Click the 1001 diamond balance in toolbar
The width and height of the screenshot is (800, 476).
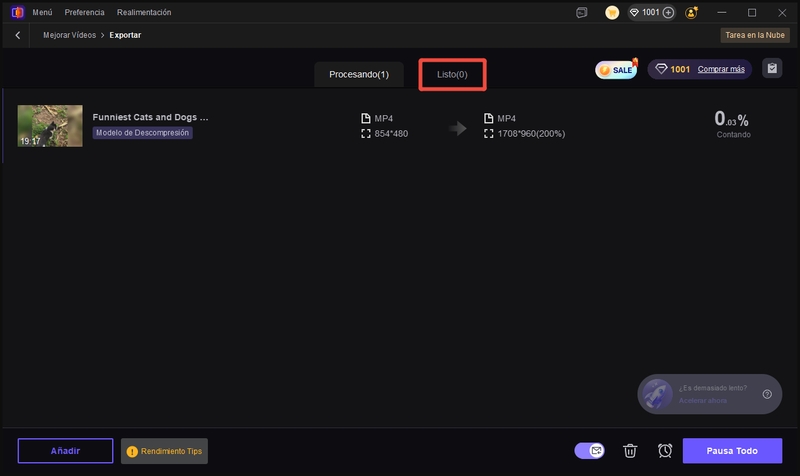click(x=673, y=69)
